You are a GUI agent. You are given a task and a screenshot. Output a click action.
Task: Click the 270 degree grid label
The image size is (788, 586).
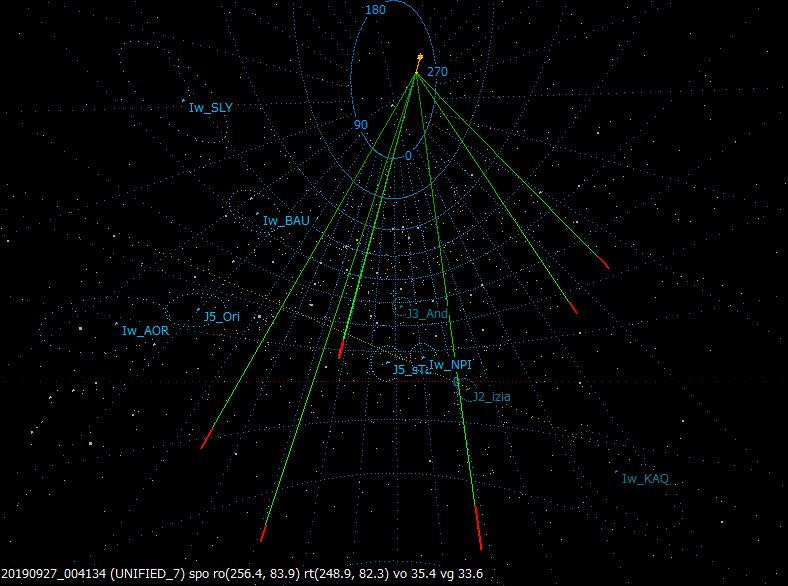tap(437, 72)
